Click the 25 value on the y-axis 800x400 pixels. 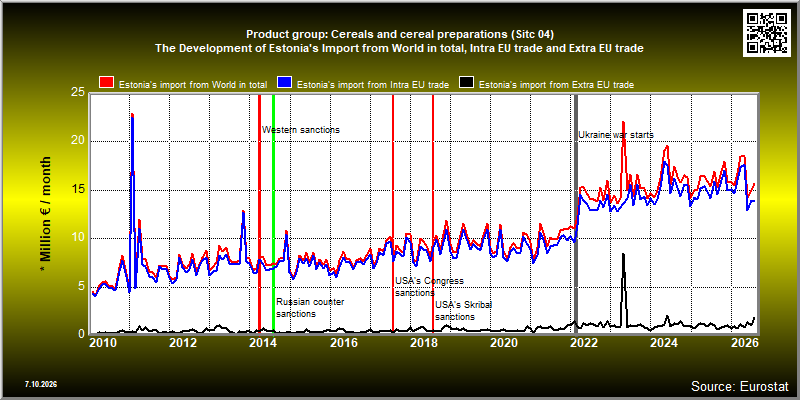pyautogui.click(x=78, y=93)
